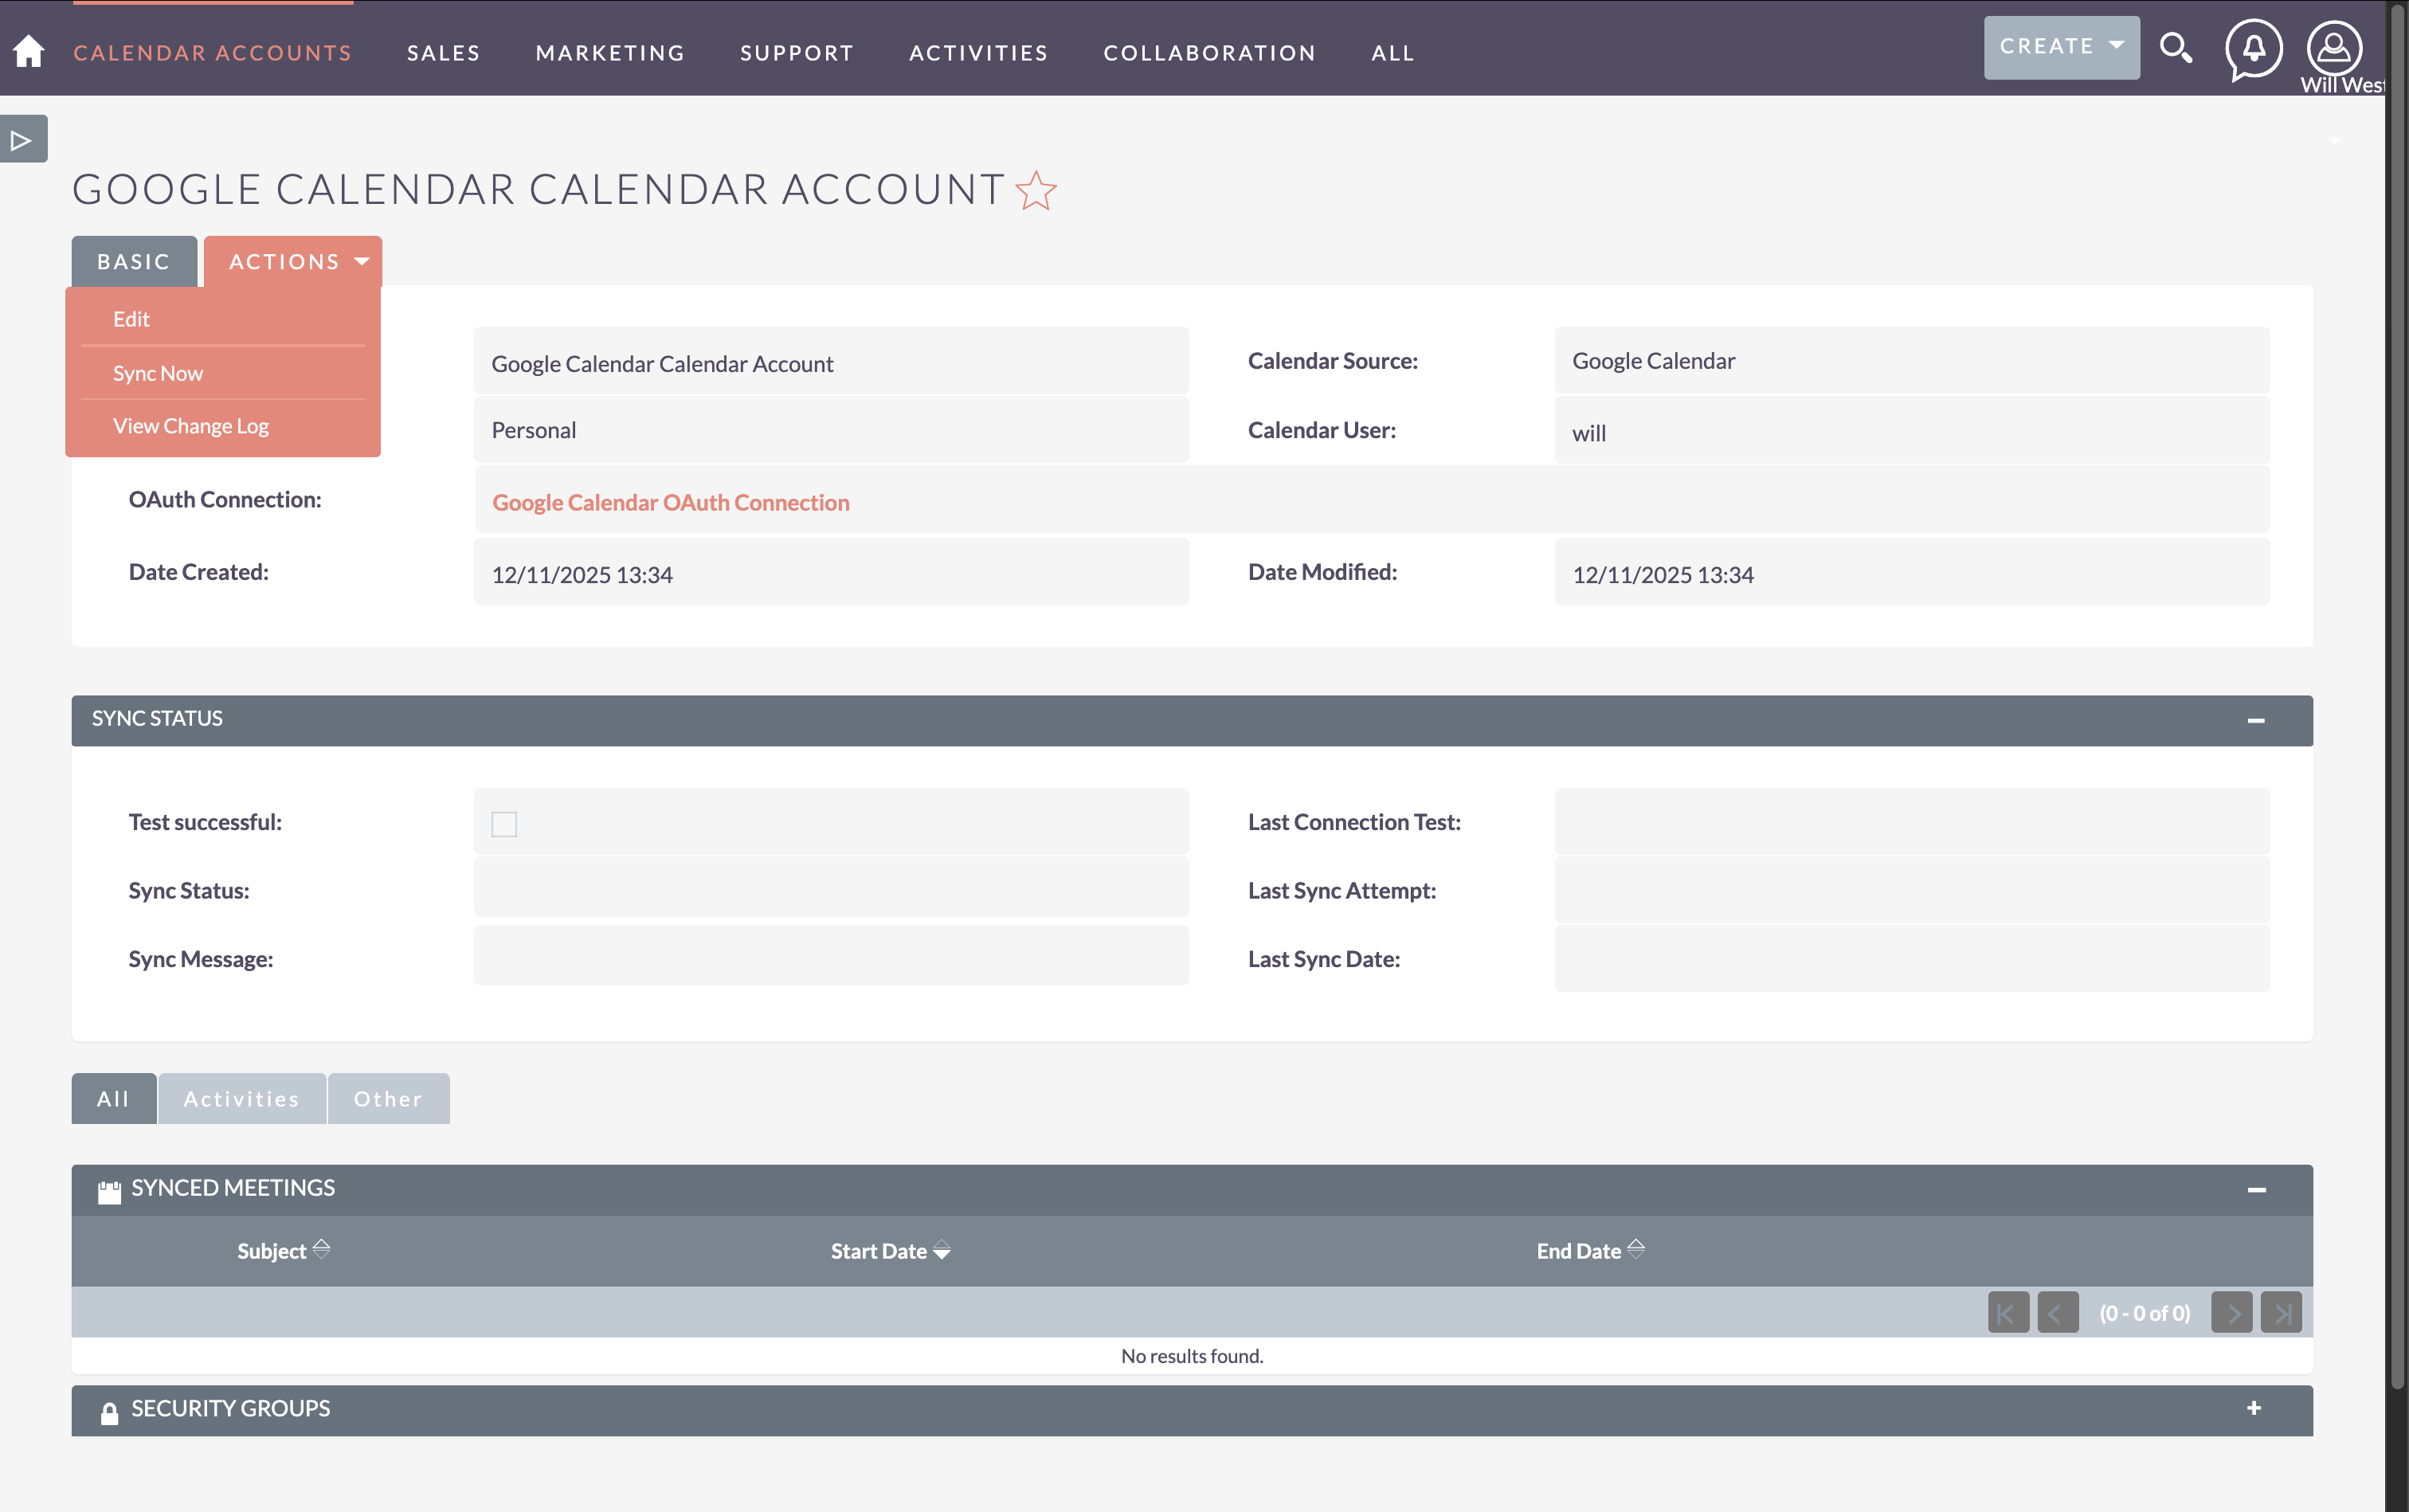This screenshot has height=1512, width=2409.
Task: Click next page arrow in Synced Meetings
Action: point(2231,1313)
